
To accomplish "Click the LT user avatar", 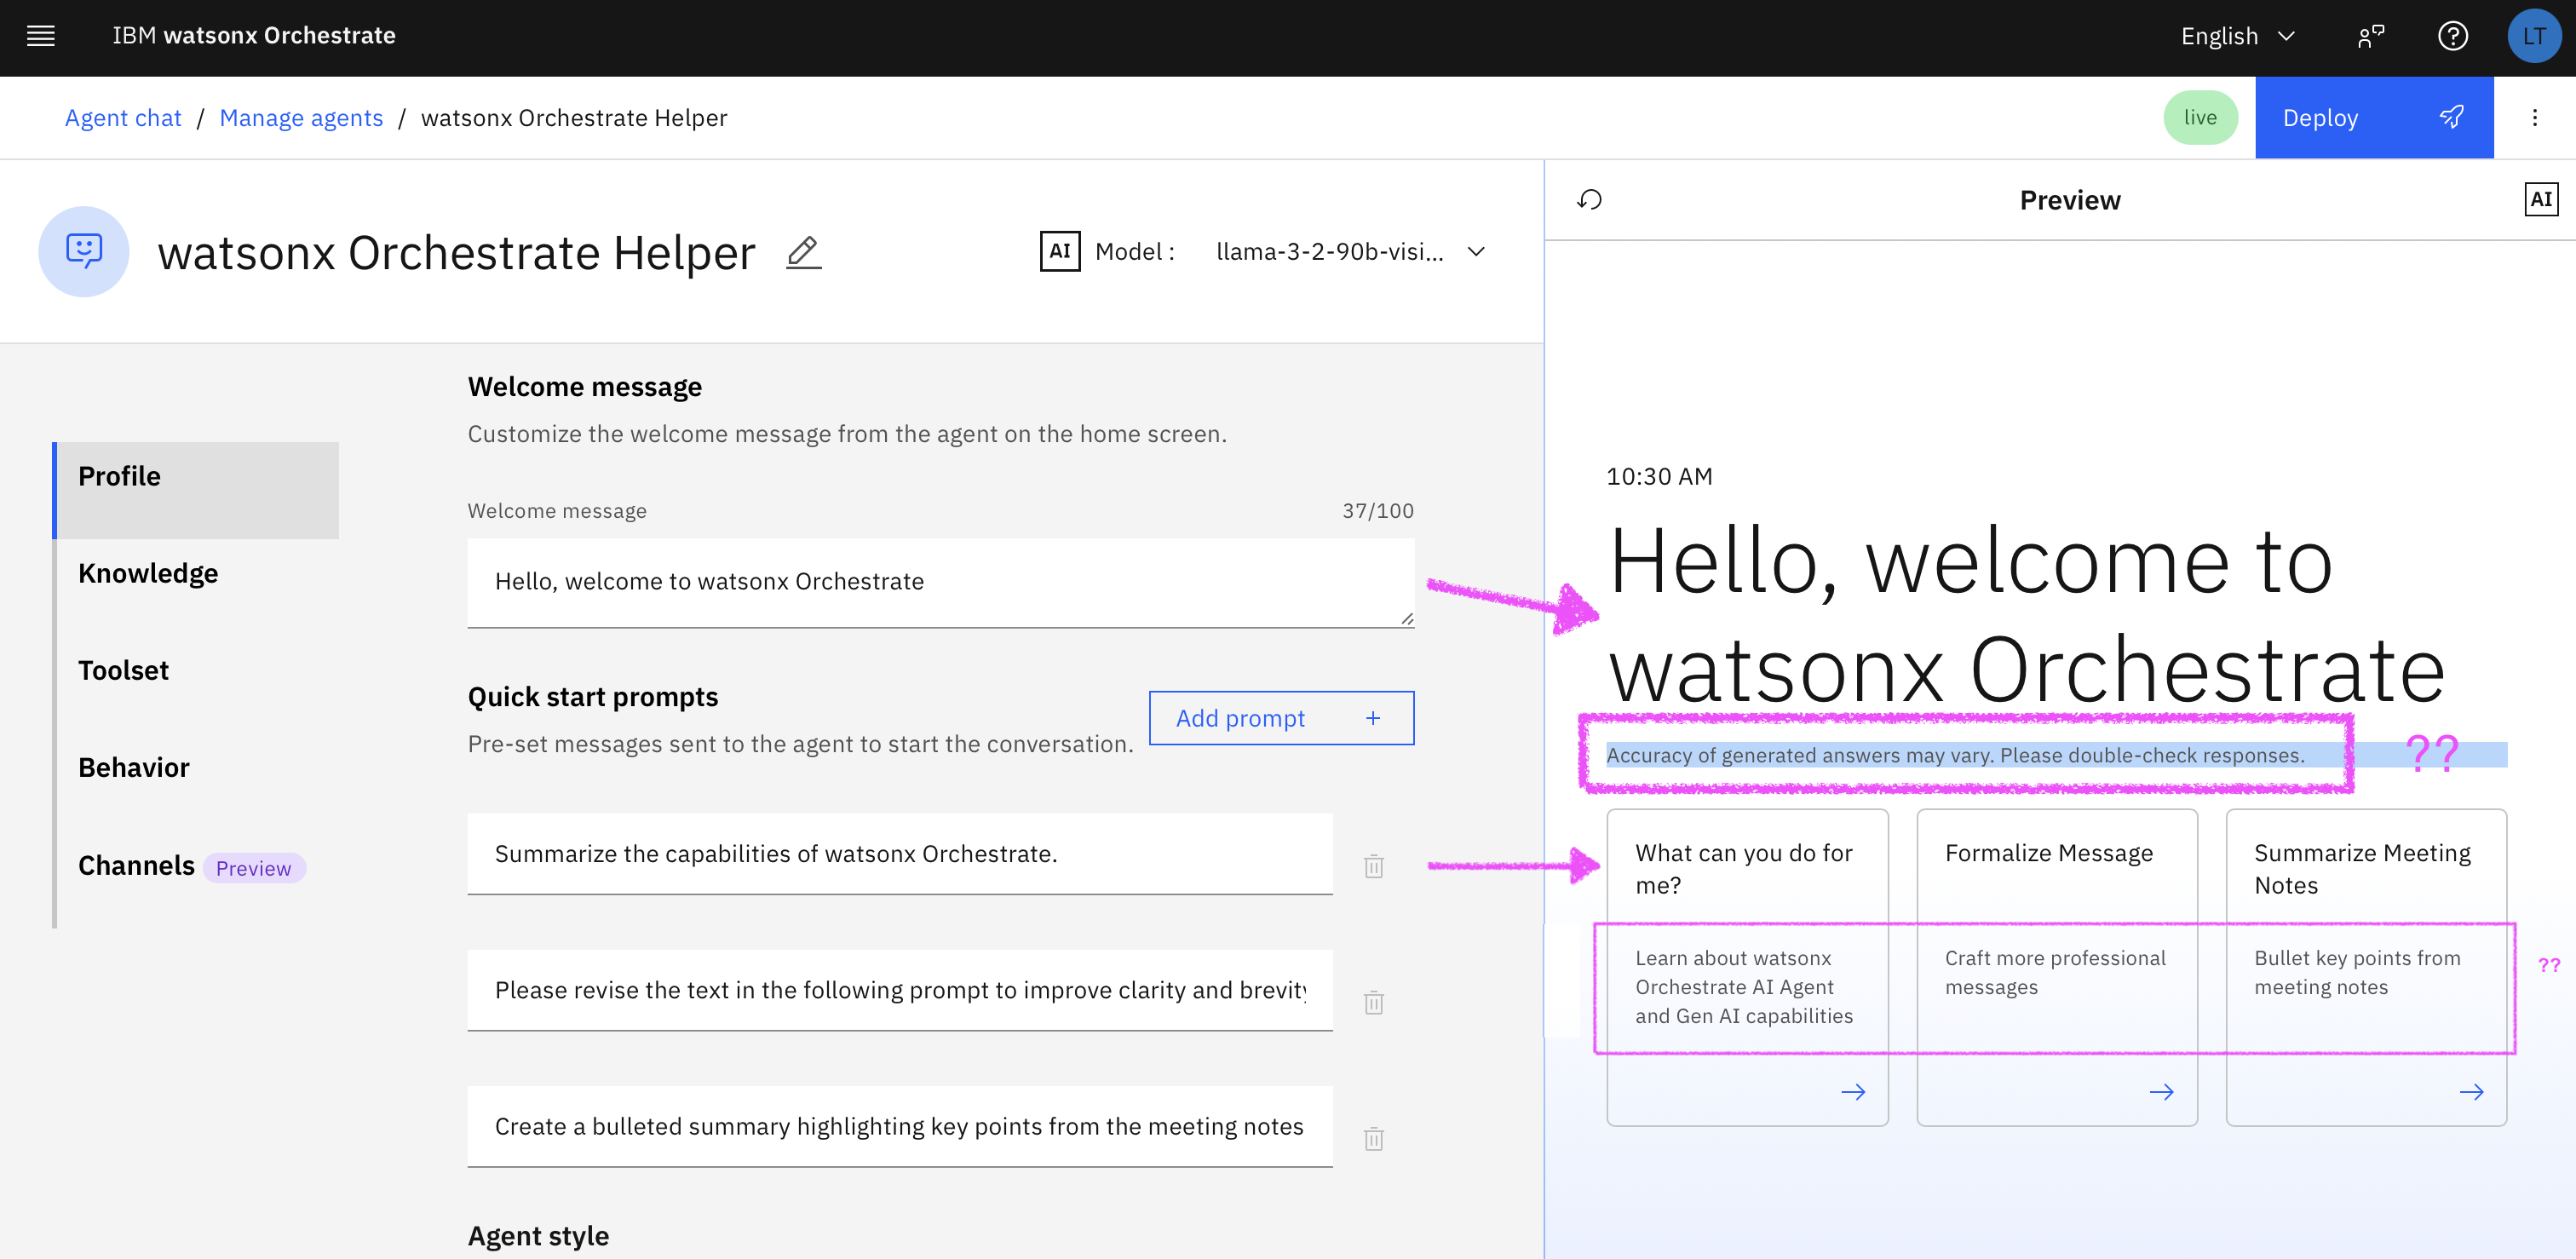I will point(2533,36).
